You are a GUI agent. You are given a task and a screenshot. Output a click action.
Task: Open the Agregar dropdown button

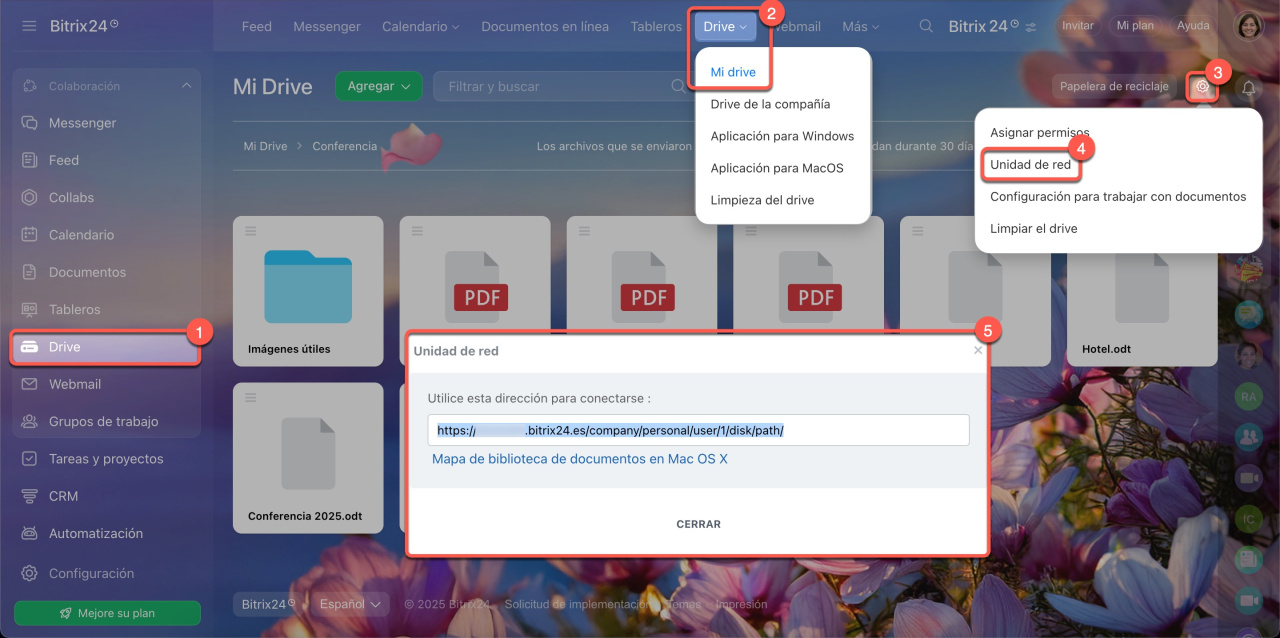pyautogui.click(x=379, y=87)
